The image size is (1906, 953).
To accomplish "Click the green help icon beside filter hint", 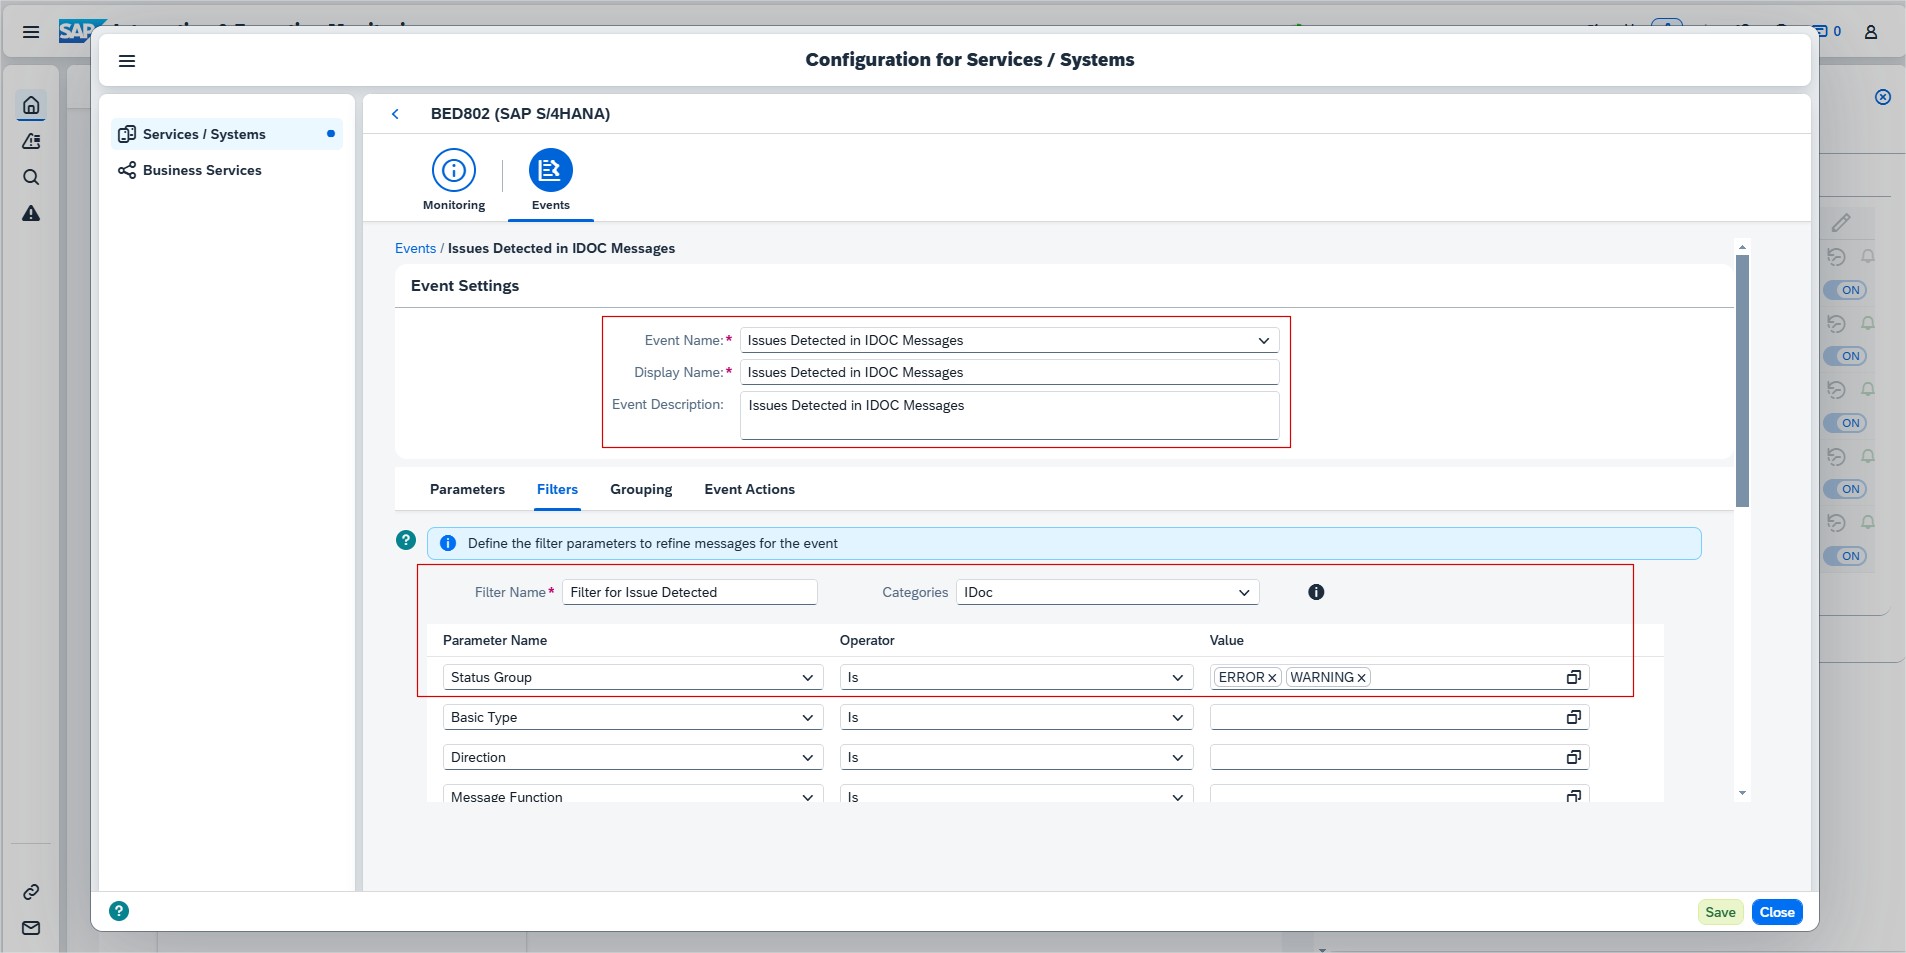I will (406, 540).
